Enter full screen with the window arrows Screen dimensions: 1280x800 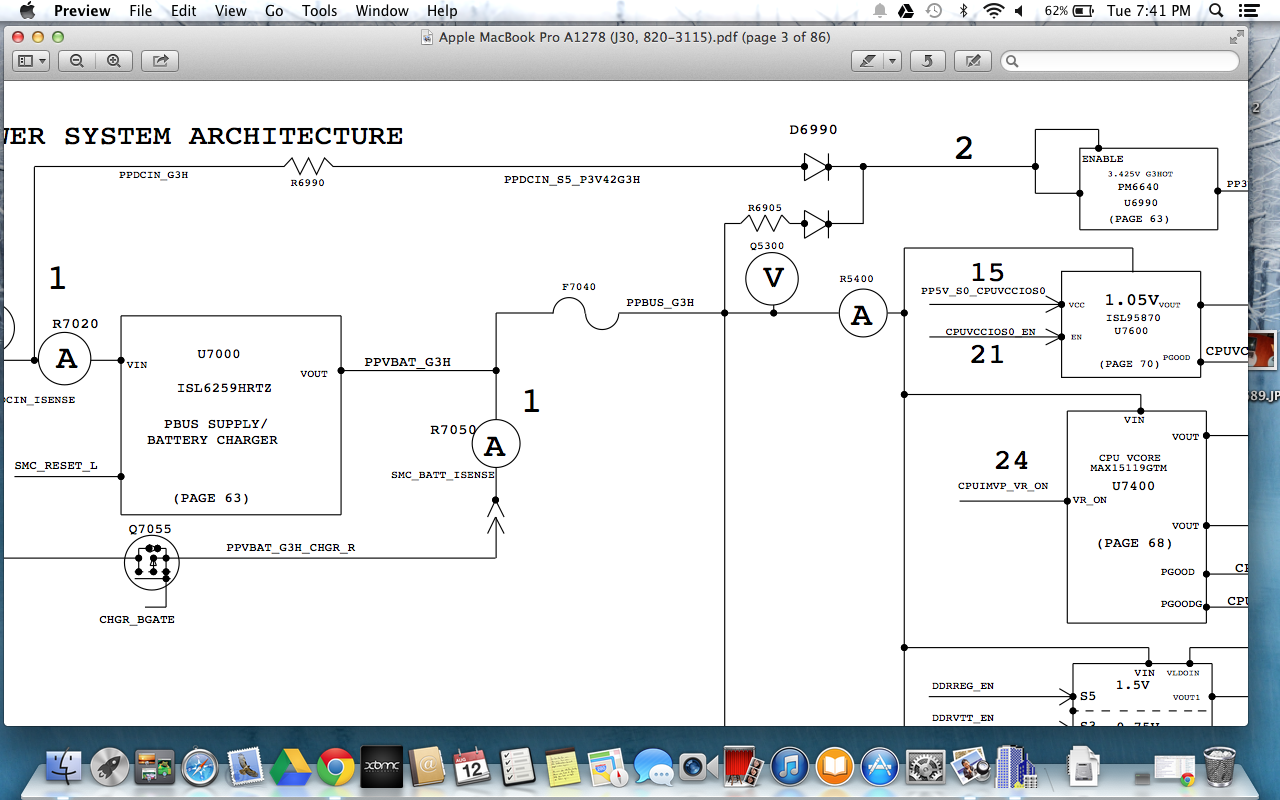1236,37
